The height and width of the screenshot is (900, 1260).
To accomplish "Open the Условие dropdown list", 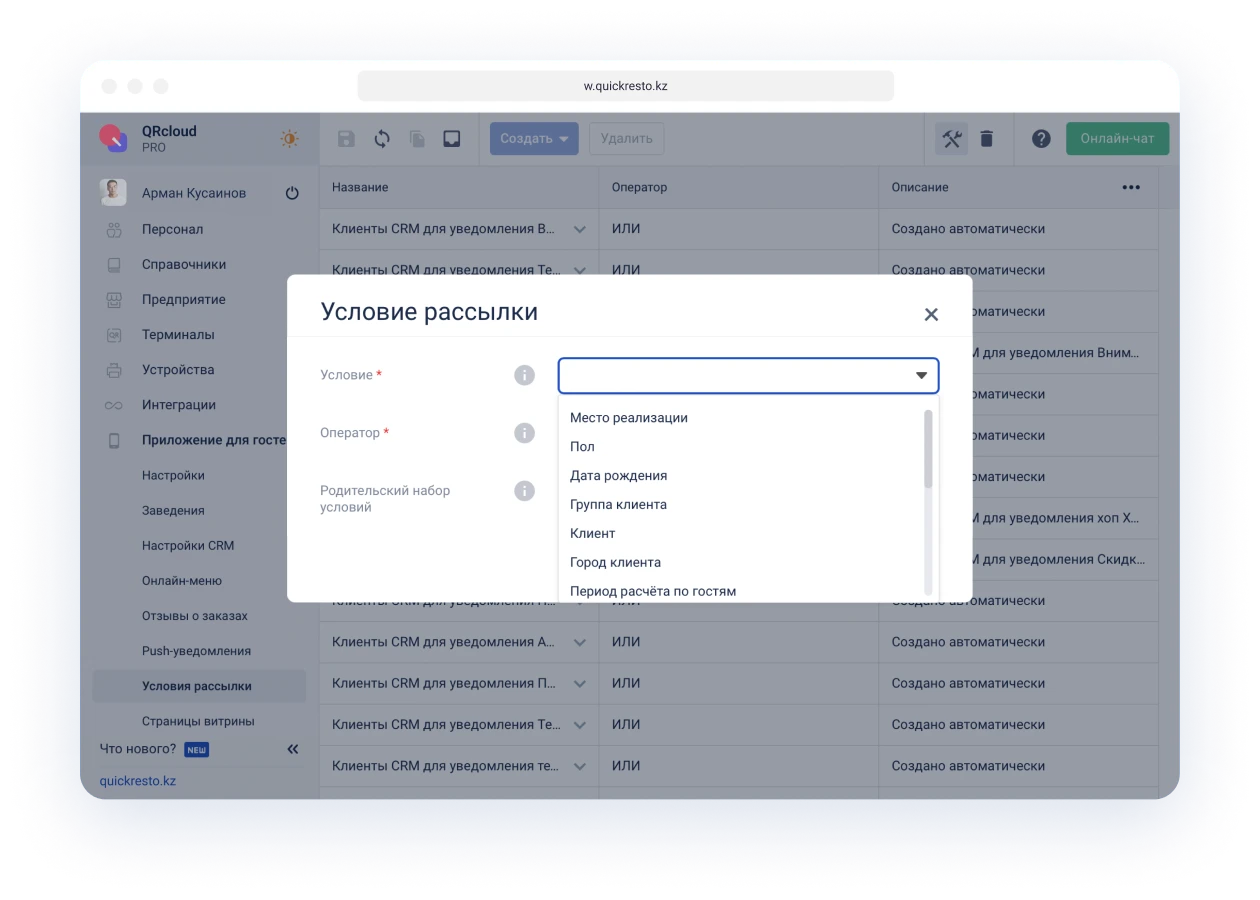I will 748,375.
